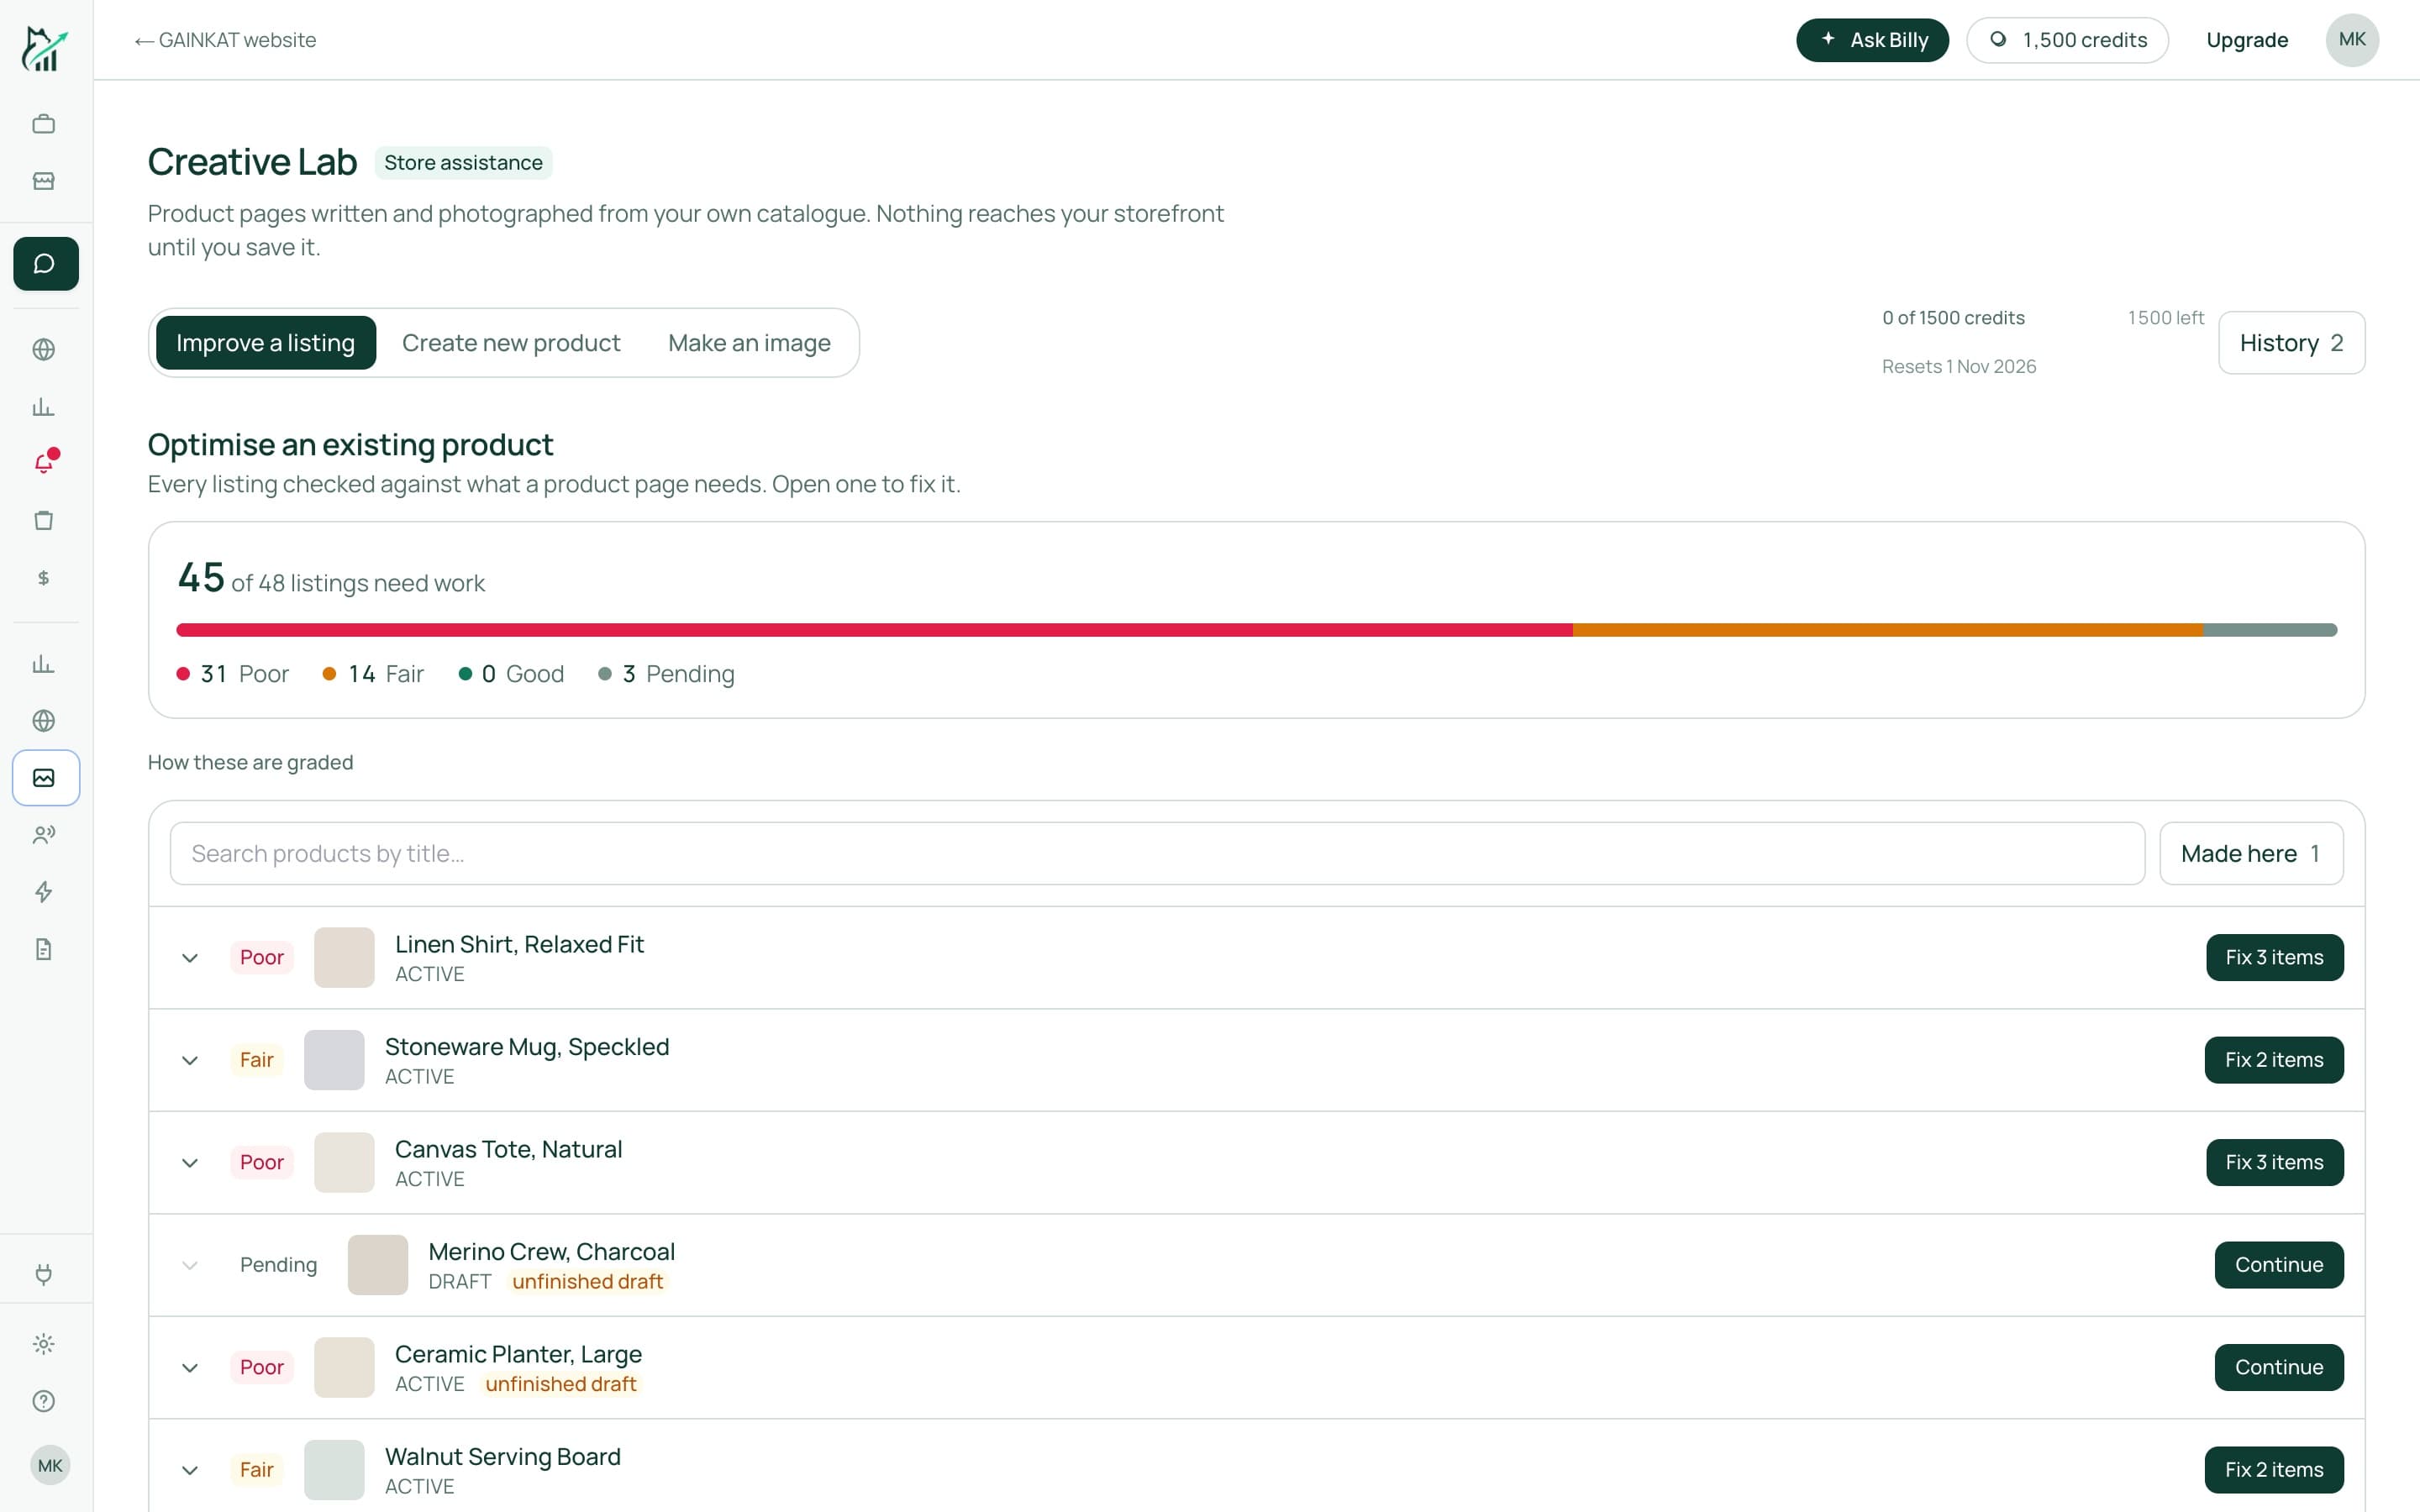Click the red Poor segment of progress bar

pos(874,630)
